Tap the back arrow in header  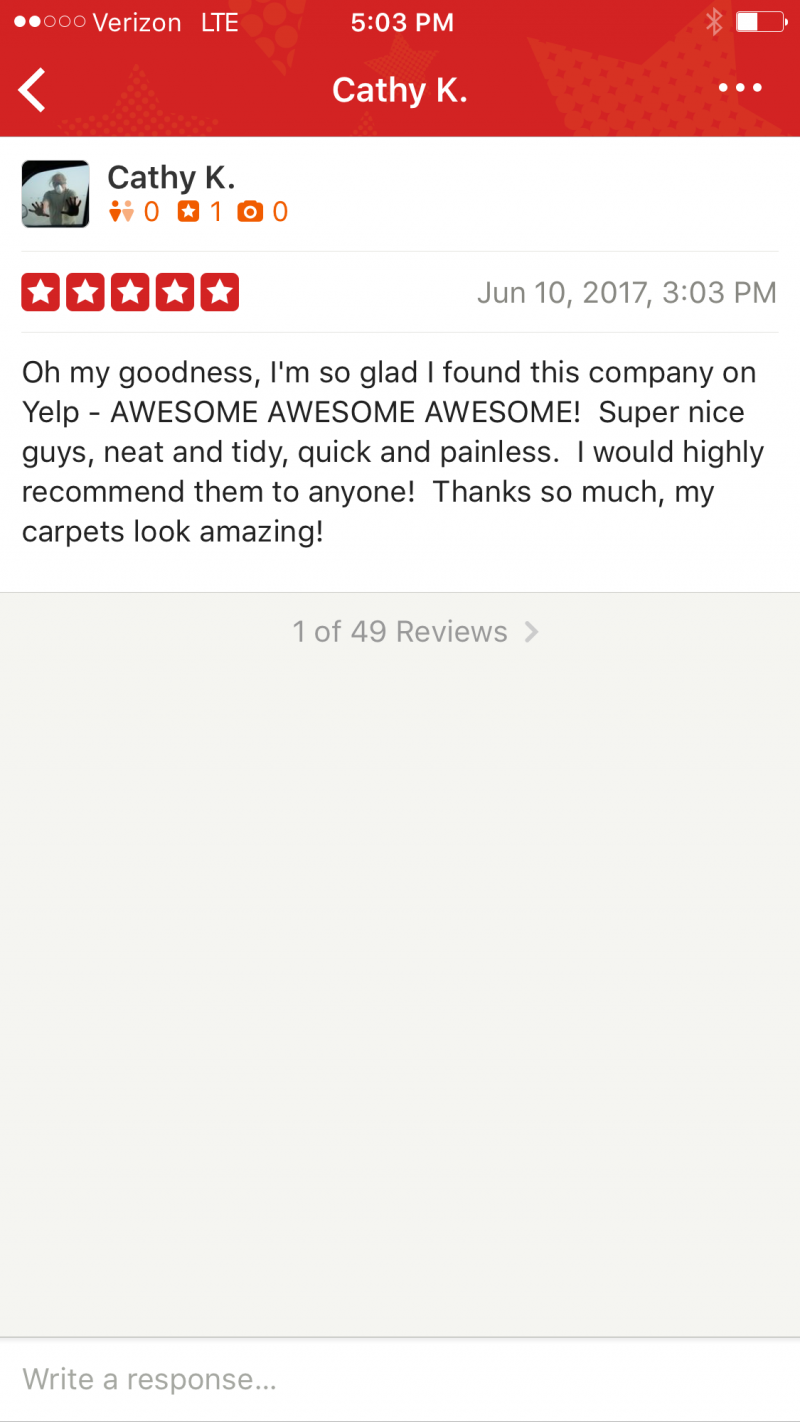32,90
